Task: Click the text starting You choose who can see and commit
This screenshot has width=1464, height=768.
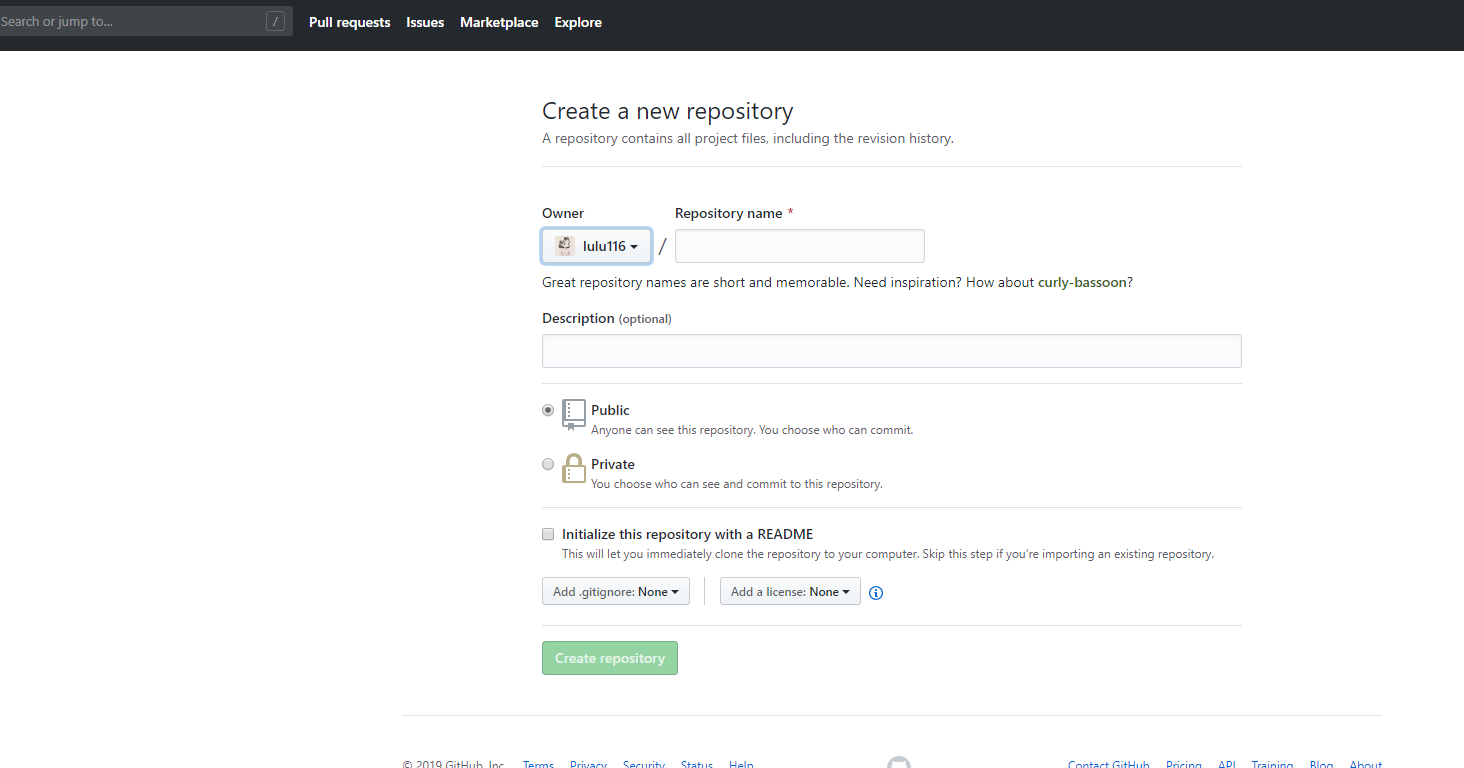Action: pos(737,484)
